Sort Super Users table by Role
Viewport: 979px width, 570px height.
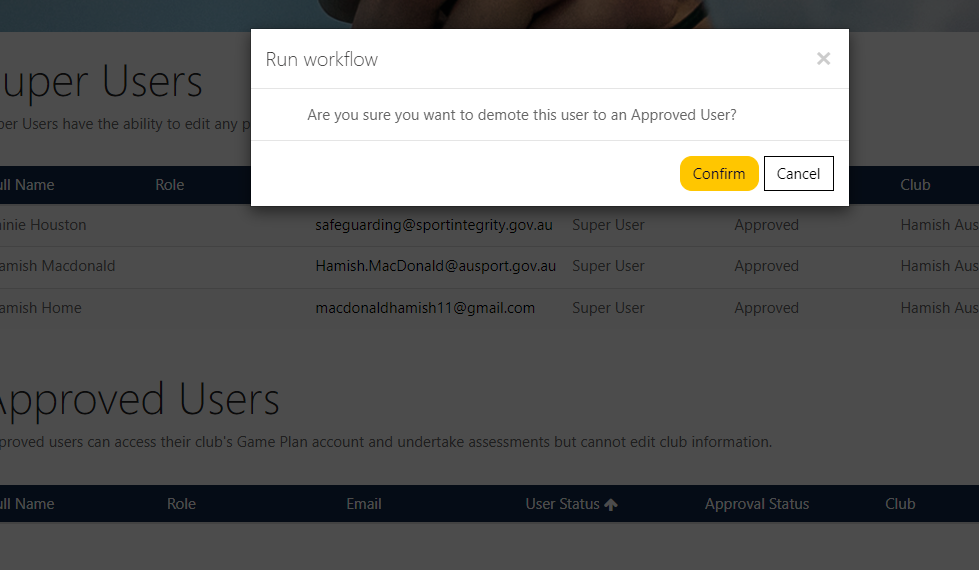170,185
